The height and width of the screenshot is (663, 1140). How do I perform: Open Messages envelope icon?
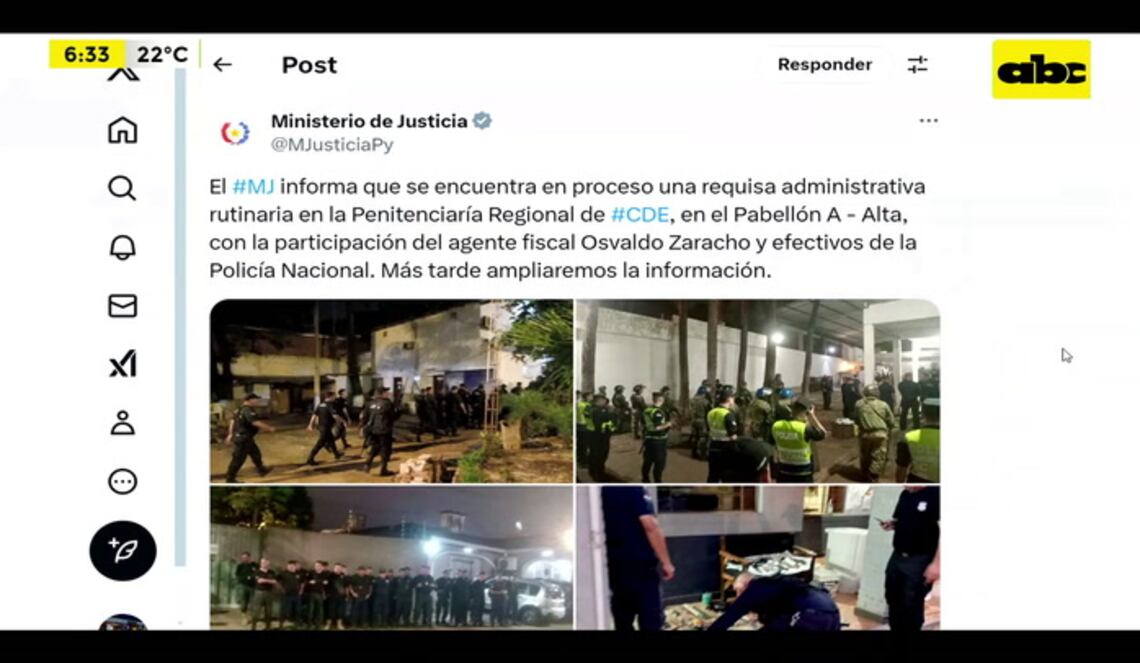click(x=122, y=305)
